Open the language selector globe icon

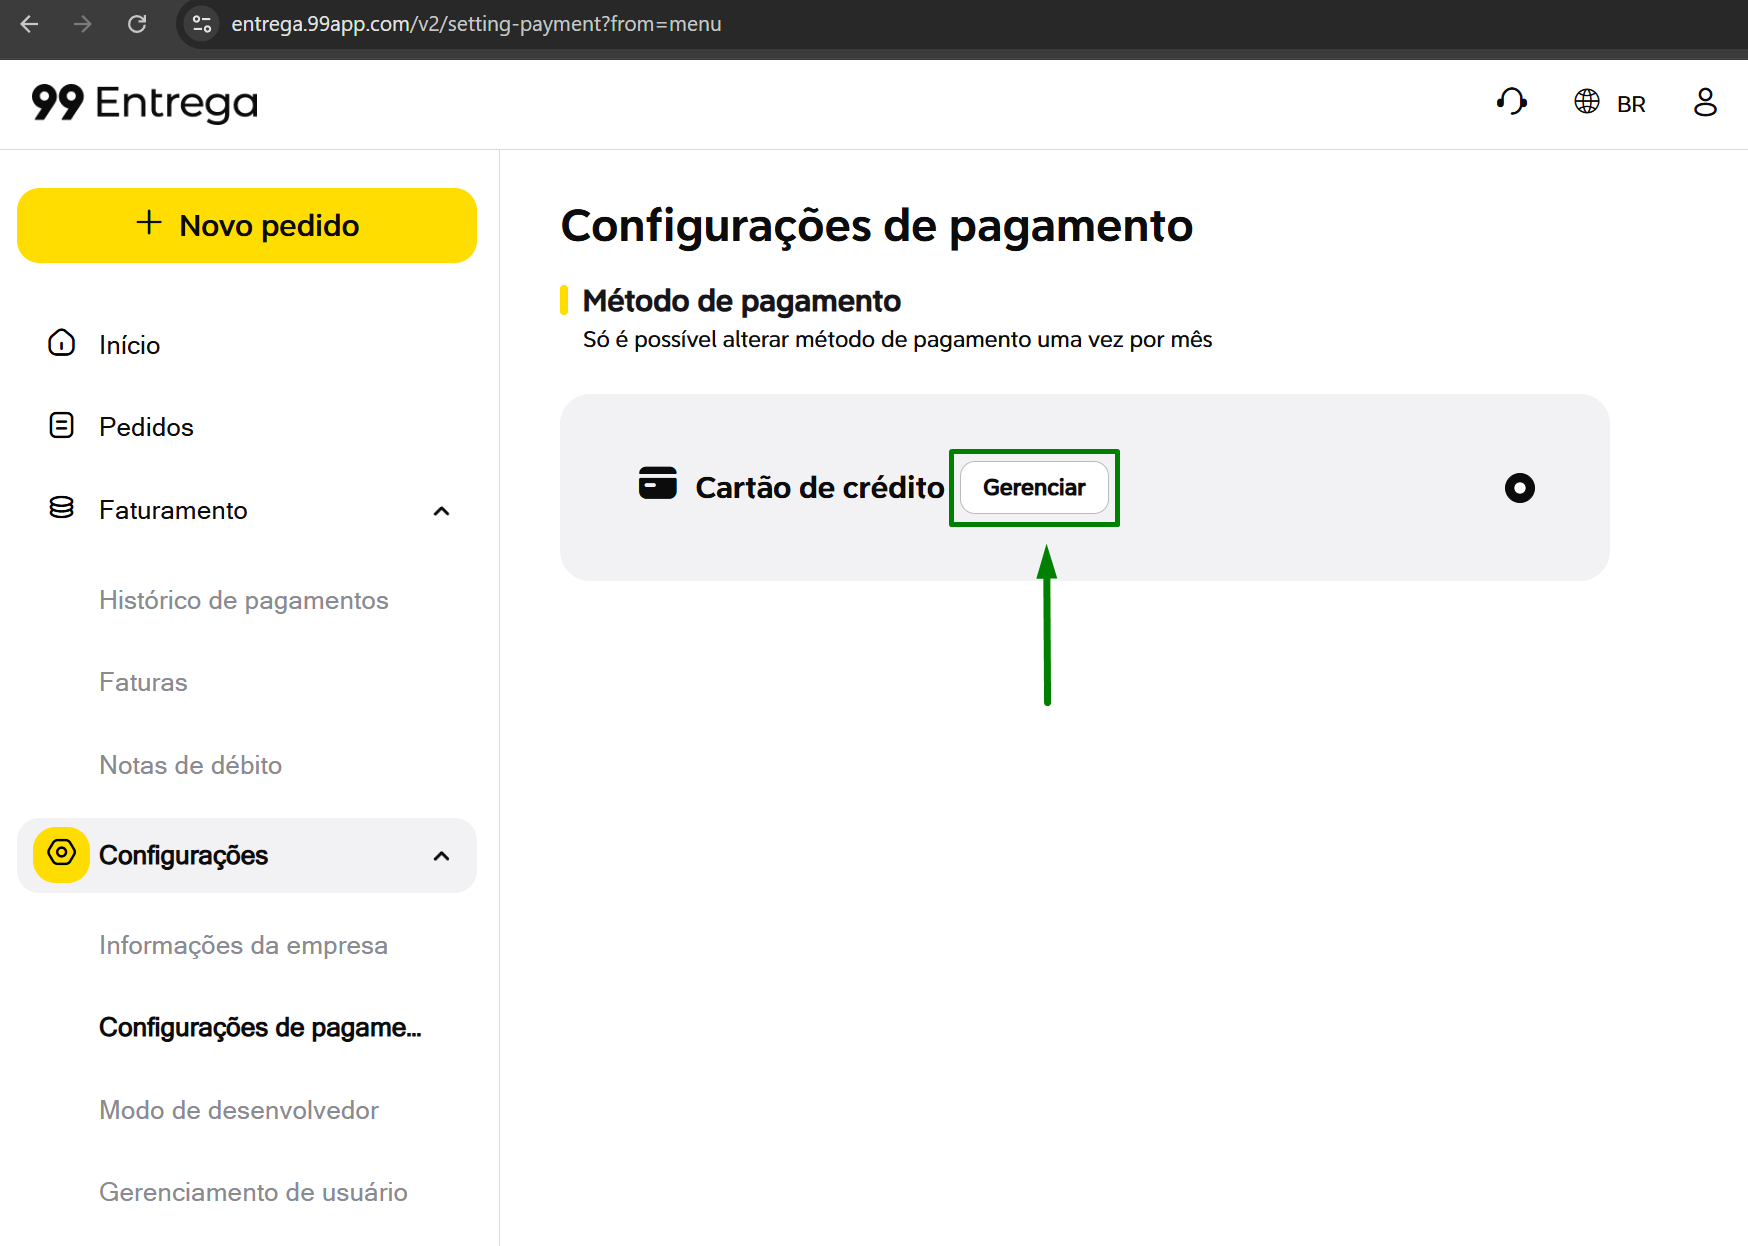pyautogui.click(x=1586, y=102)
